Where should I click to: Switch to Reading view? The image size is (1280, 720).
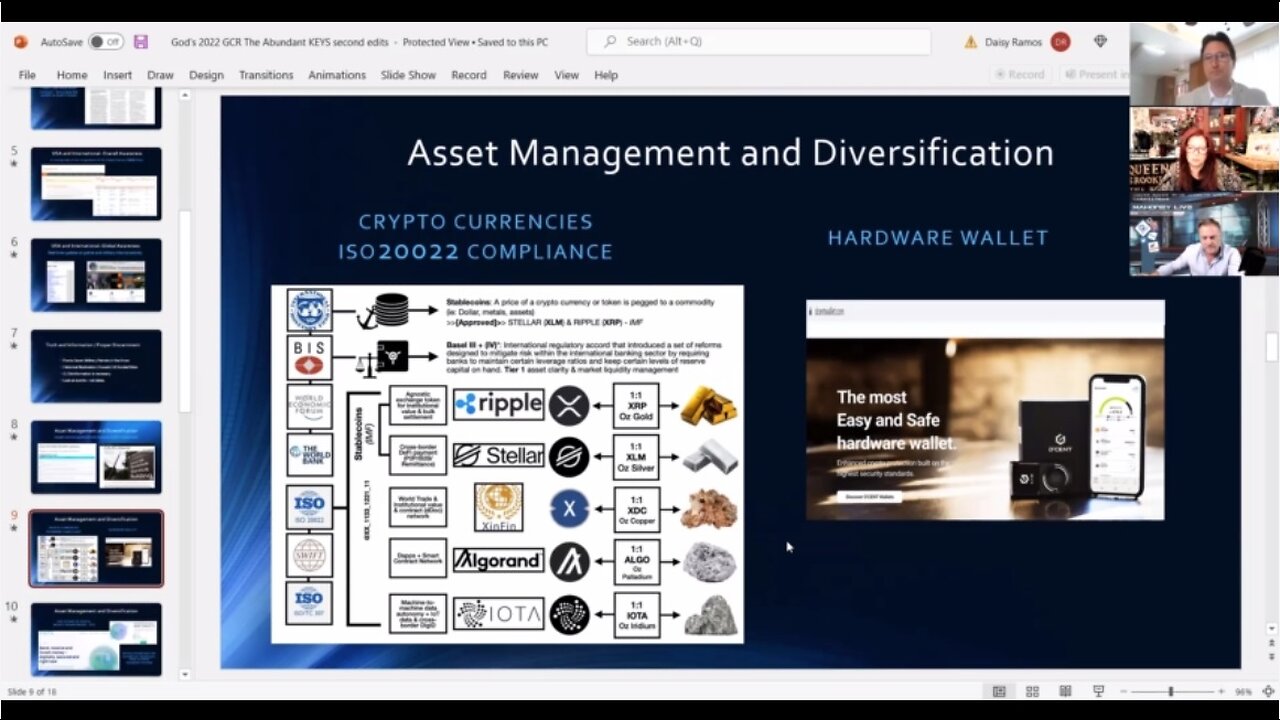click(1065, 691)
